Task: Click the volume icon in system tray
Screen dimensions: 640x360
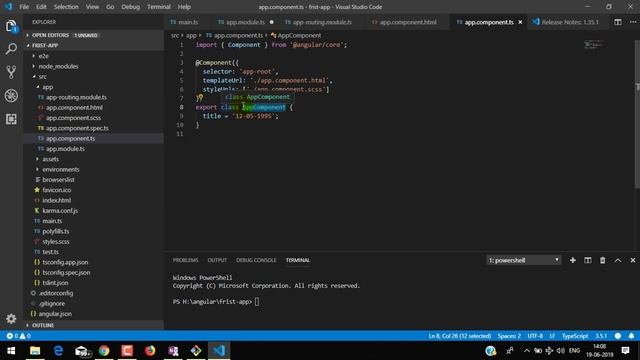Action: tap(561, 351)
